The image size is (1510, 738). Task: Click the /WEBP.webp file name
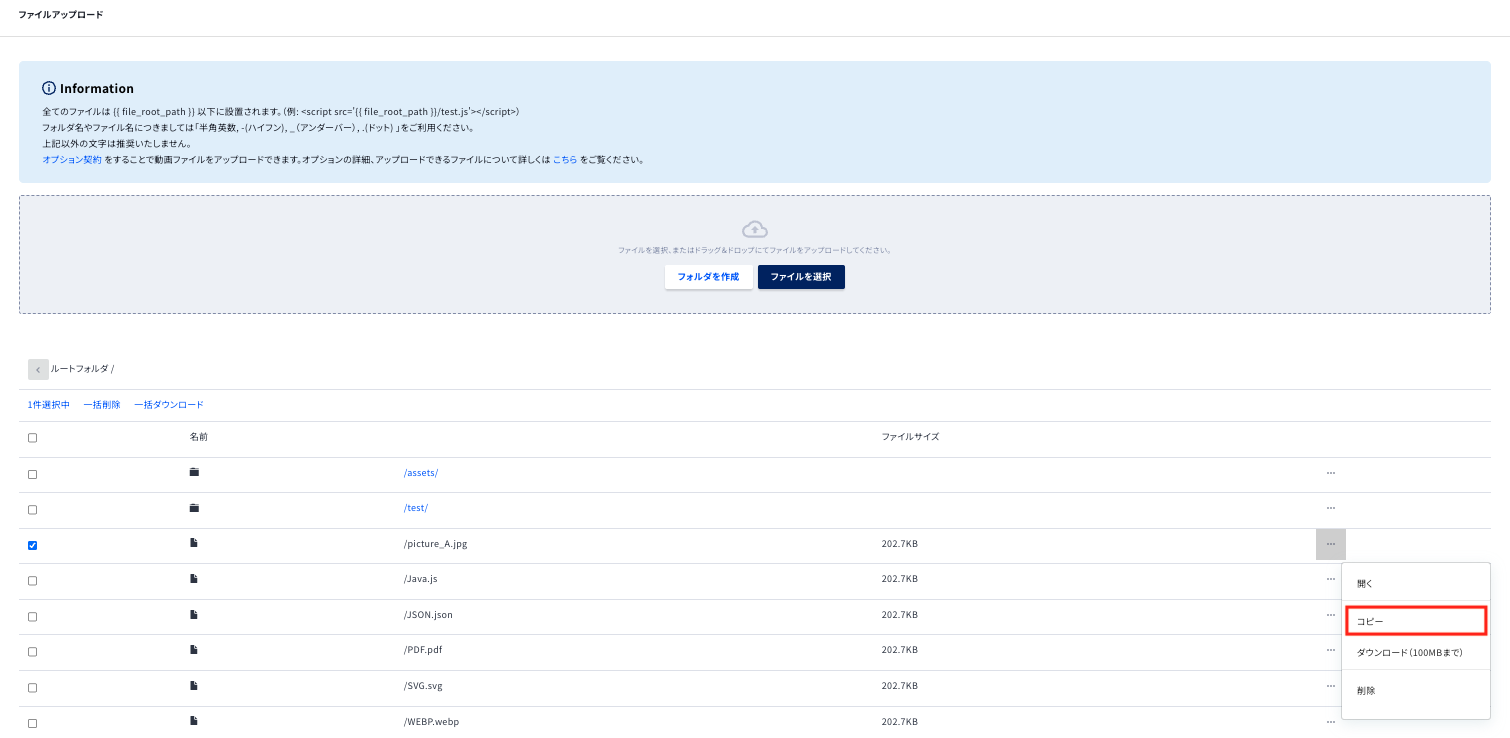(431, 722)
